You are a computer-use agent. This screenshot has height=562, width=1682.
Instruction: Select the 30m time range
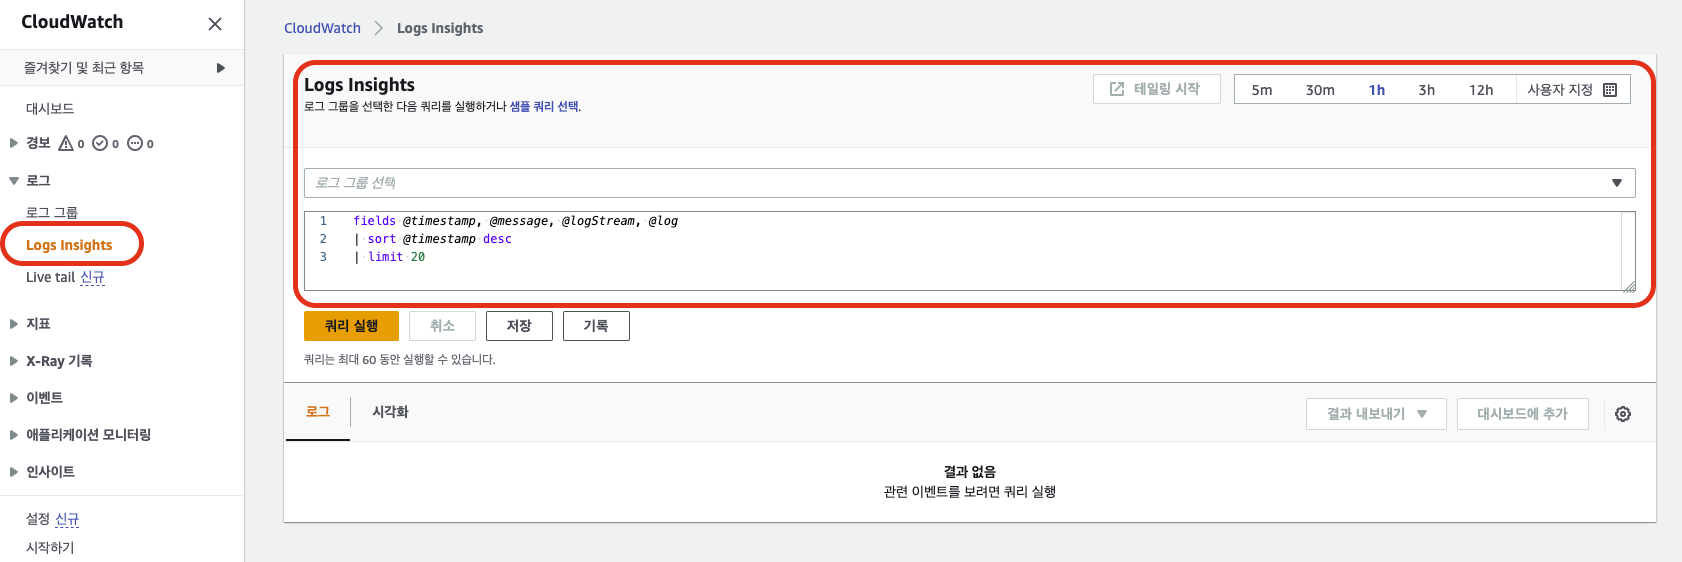(1320, 90)
